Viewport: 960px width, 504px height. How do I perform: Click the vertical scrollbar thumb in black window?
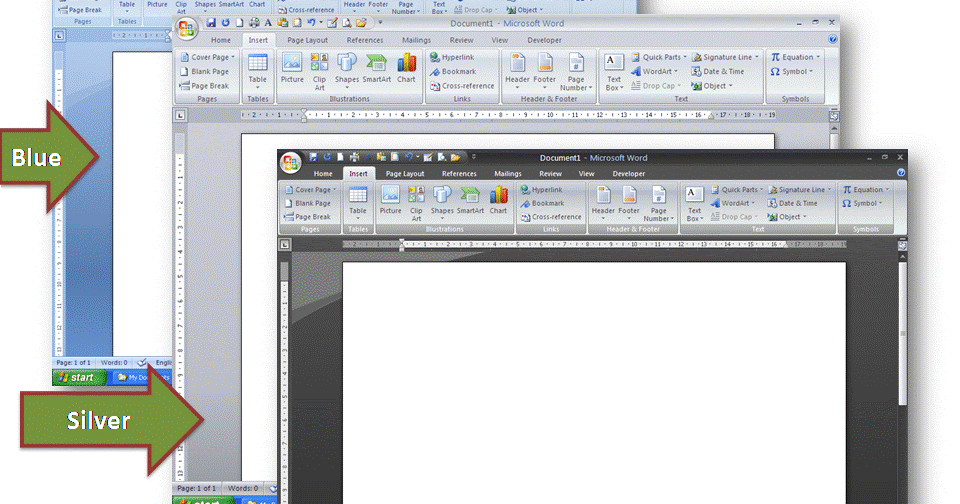[902, 334]
